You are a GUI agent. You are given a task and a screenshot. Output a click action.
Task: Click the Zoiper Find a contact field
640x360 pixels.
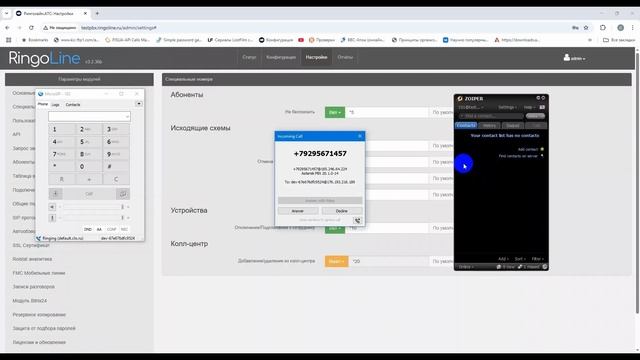(491, 116)
